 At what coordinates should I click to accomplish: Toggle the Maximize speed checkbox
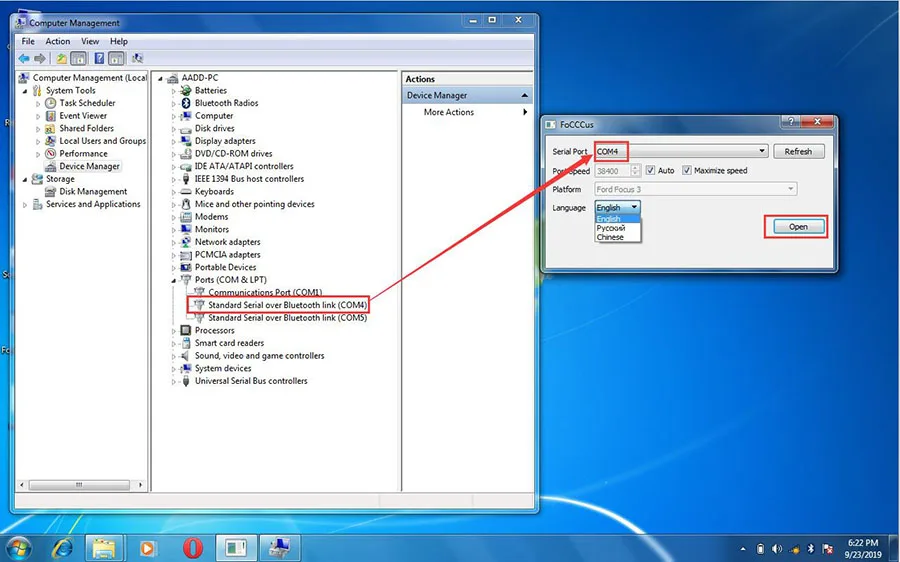[x=686, y=170]
